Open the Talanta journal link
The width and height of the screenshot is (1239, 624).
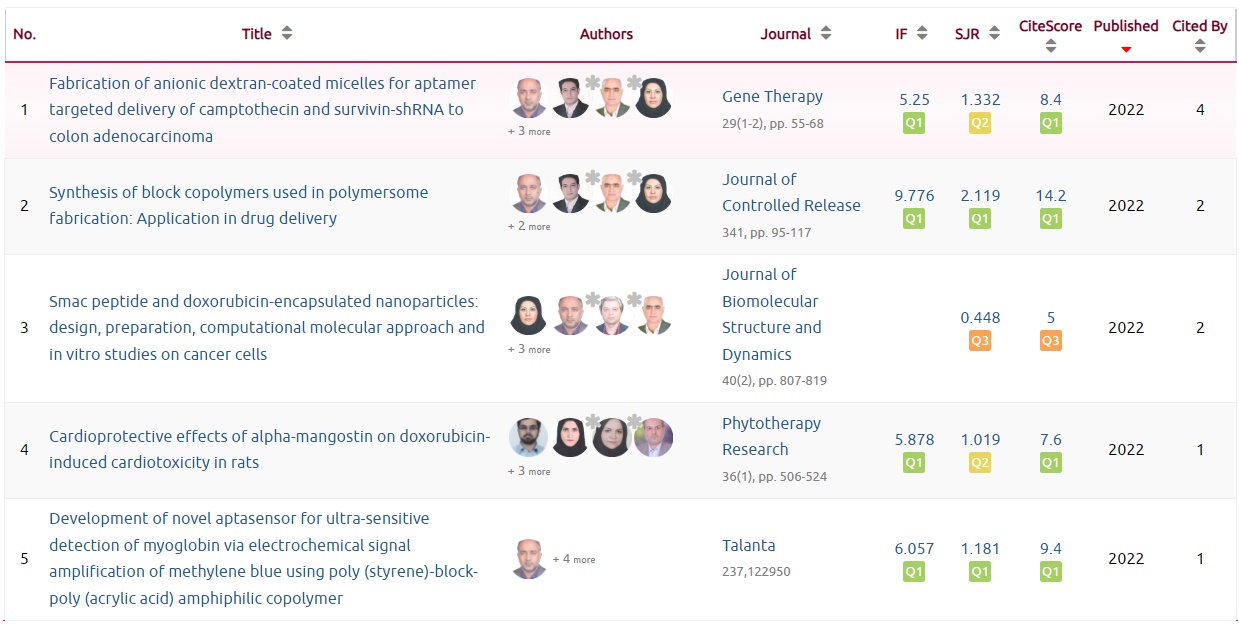tap(749, 546)
